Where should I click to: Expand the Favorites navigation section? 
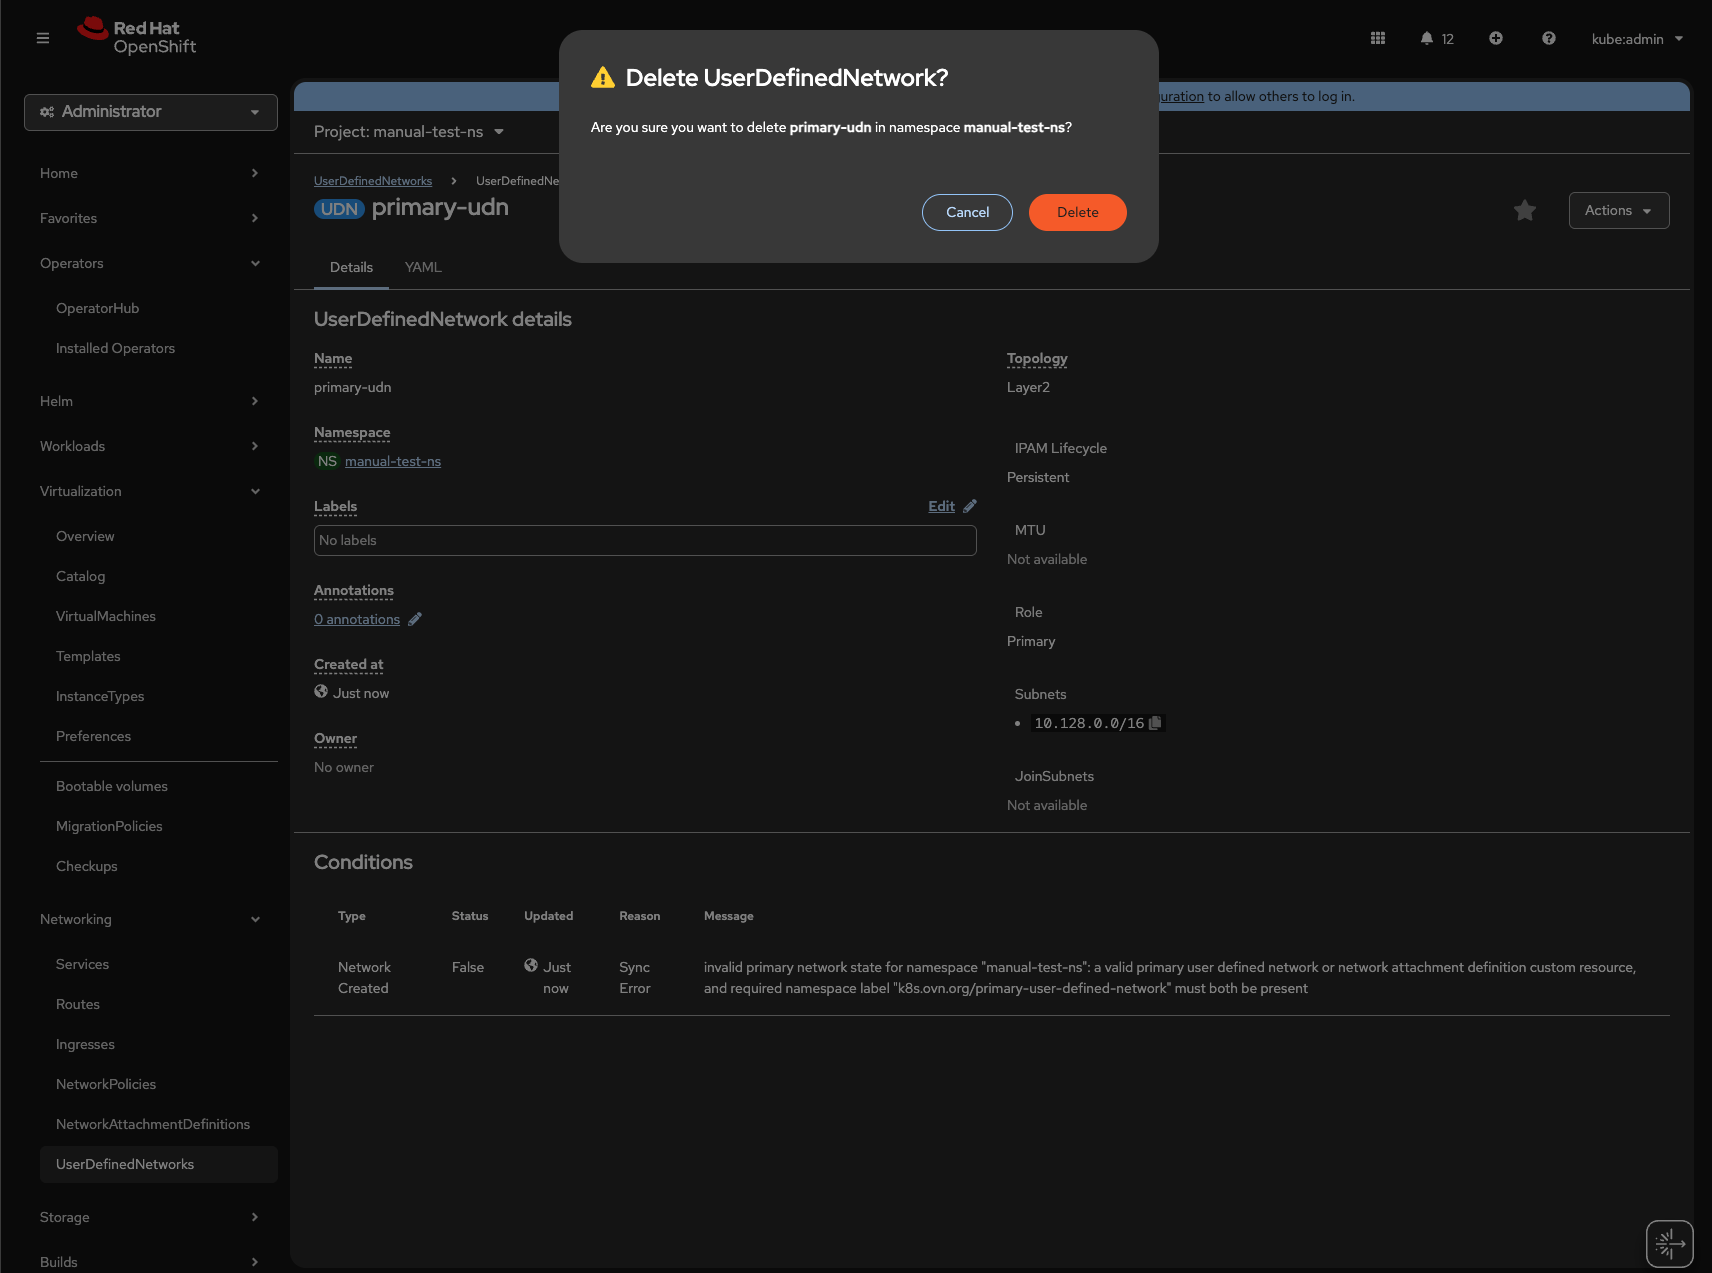click(150, 218)
